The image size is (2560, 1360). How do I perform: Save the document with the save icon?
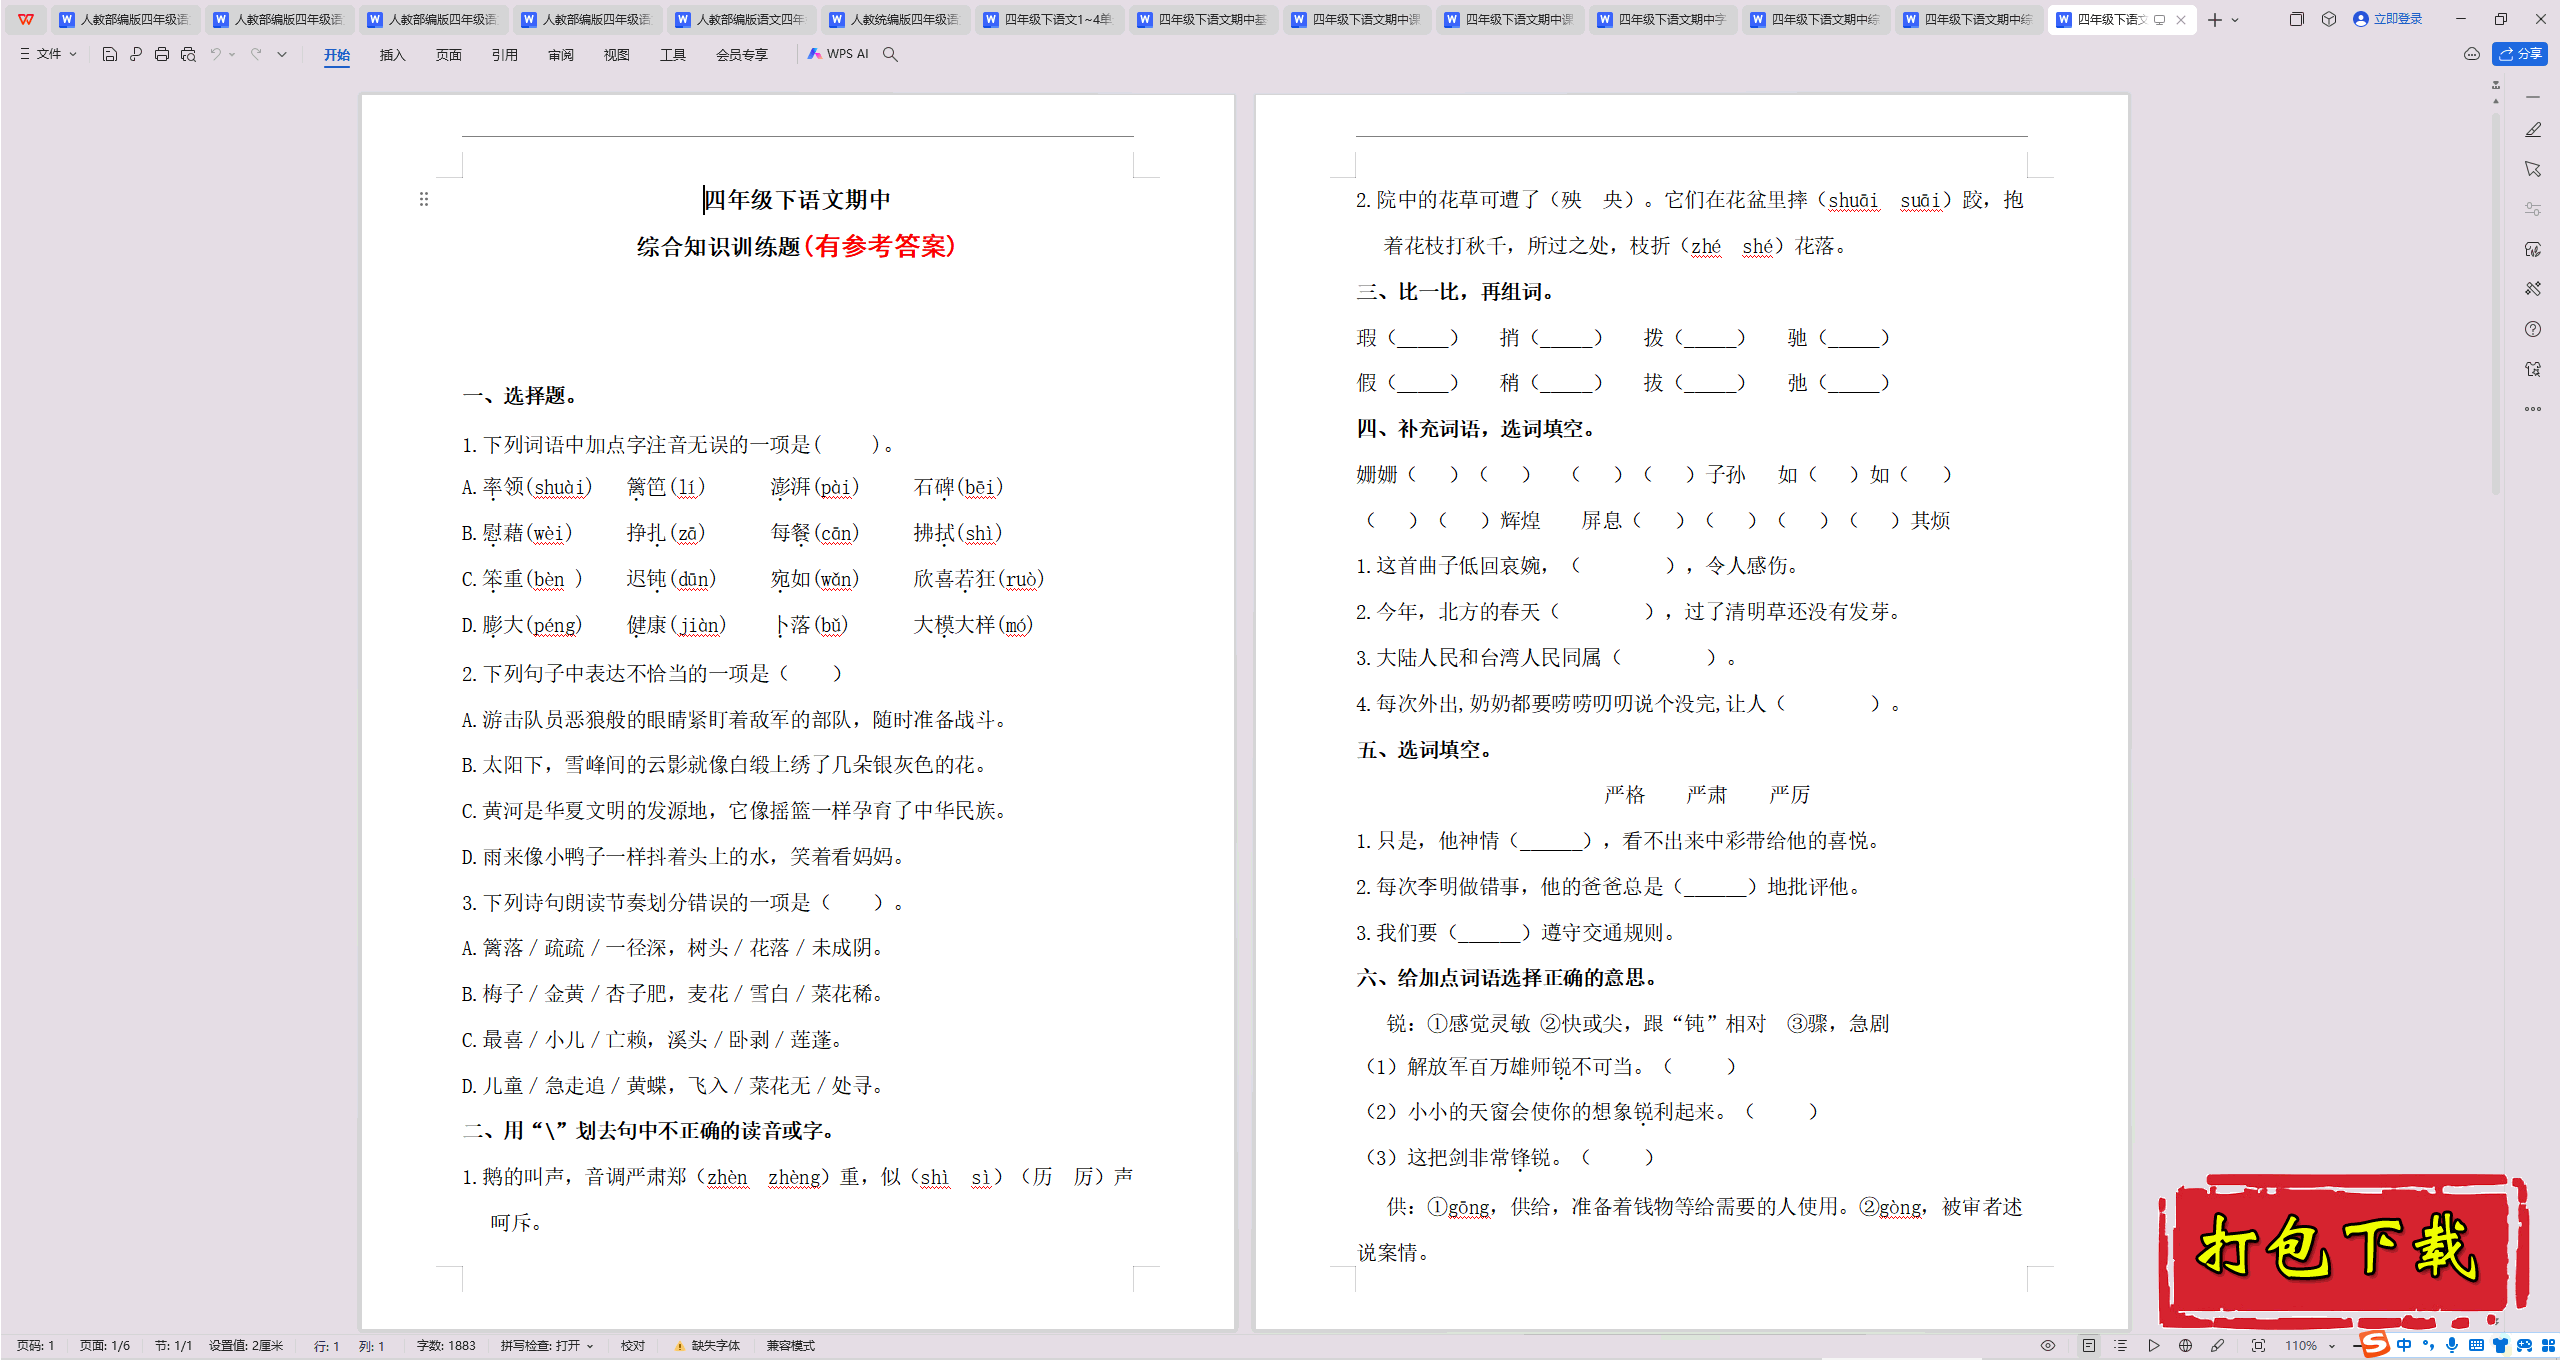pyautogui.click(x=110, y=55)
